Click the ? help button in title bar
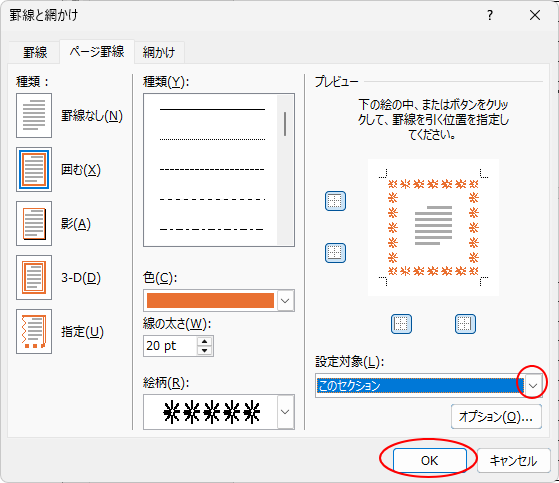 [x=490, y=15]
